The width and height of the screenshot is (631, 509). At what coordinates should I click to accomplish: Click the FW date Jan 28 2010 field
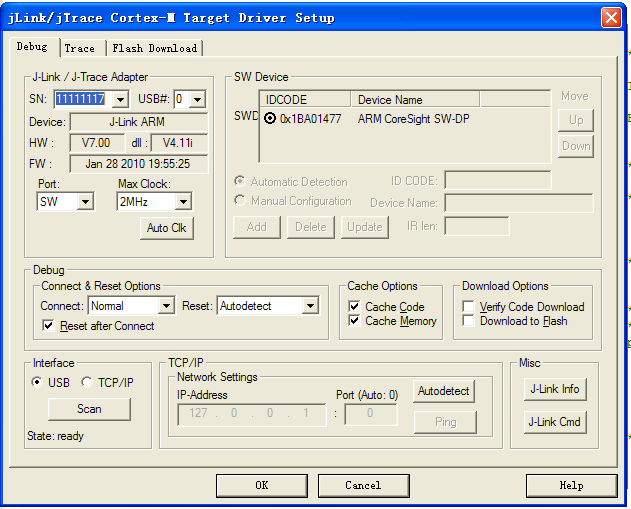coord(139,164)
